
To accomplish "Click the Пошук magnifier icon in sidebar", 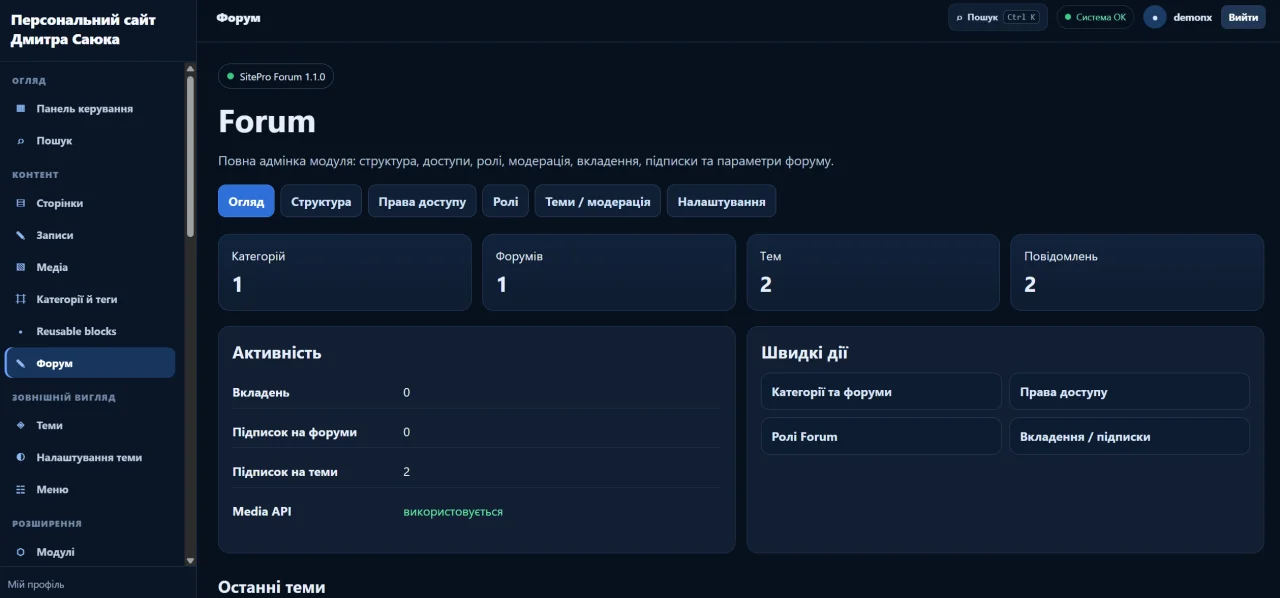I will click(x=21, y=141).
